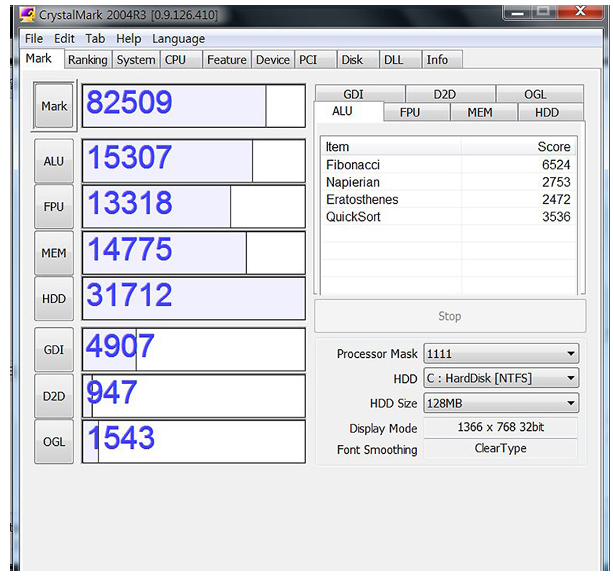Expand the Processor Mask dropdown
Screen dimensions: 614x582
pyautogui.click(x=501, y=354)
